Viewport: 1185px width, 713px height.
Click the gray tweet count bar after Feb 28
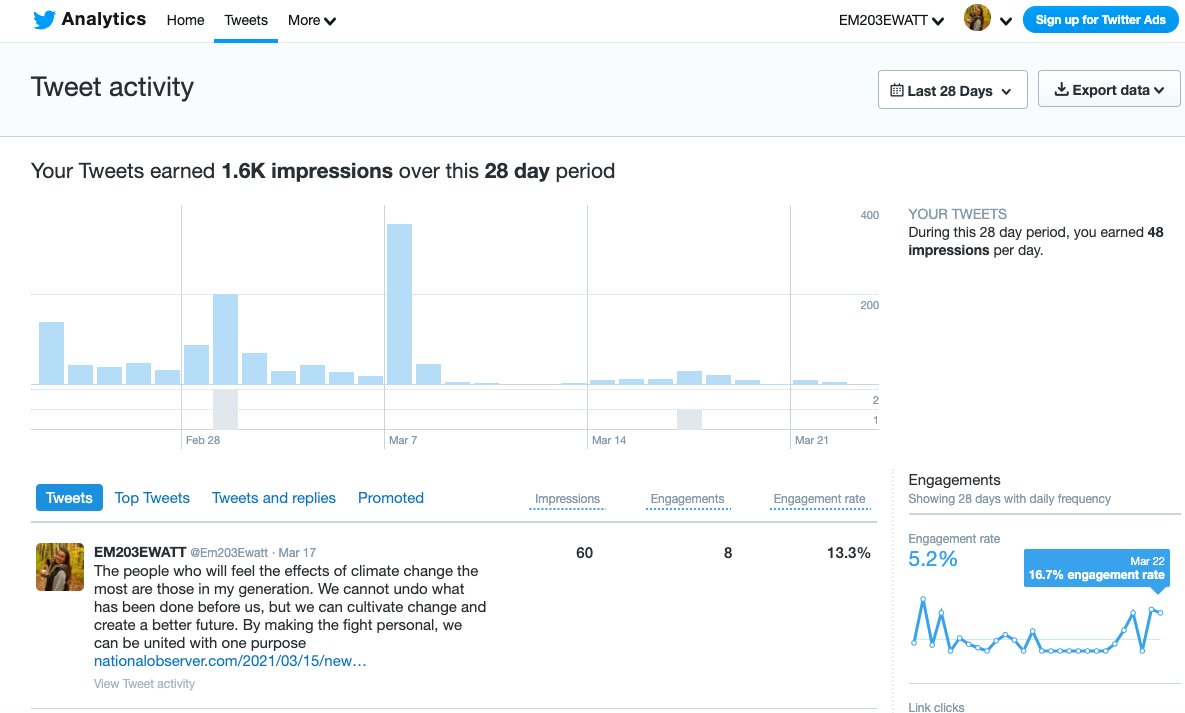225,409
